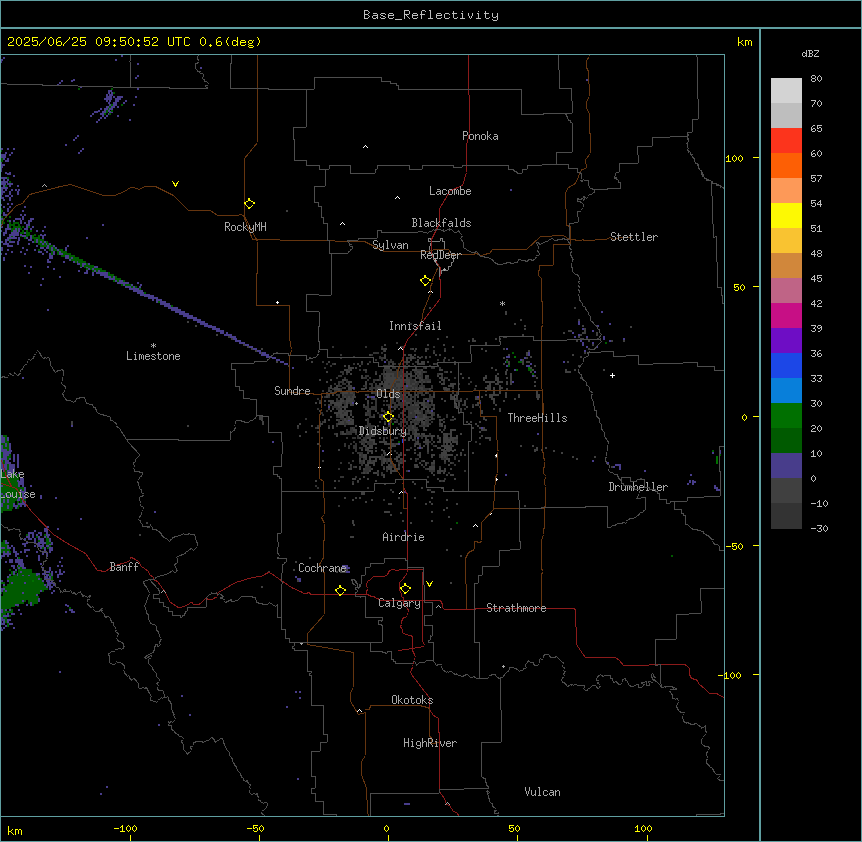The image size is (862, 842).
Task: Click the Cochrane town label
Action: pyautogui.click(x=322, y=568)
